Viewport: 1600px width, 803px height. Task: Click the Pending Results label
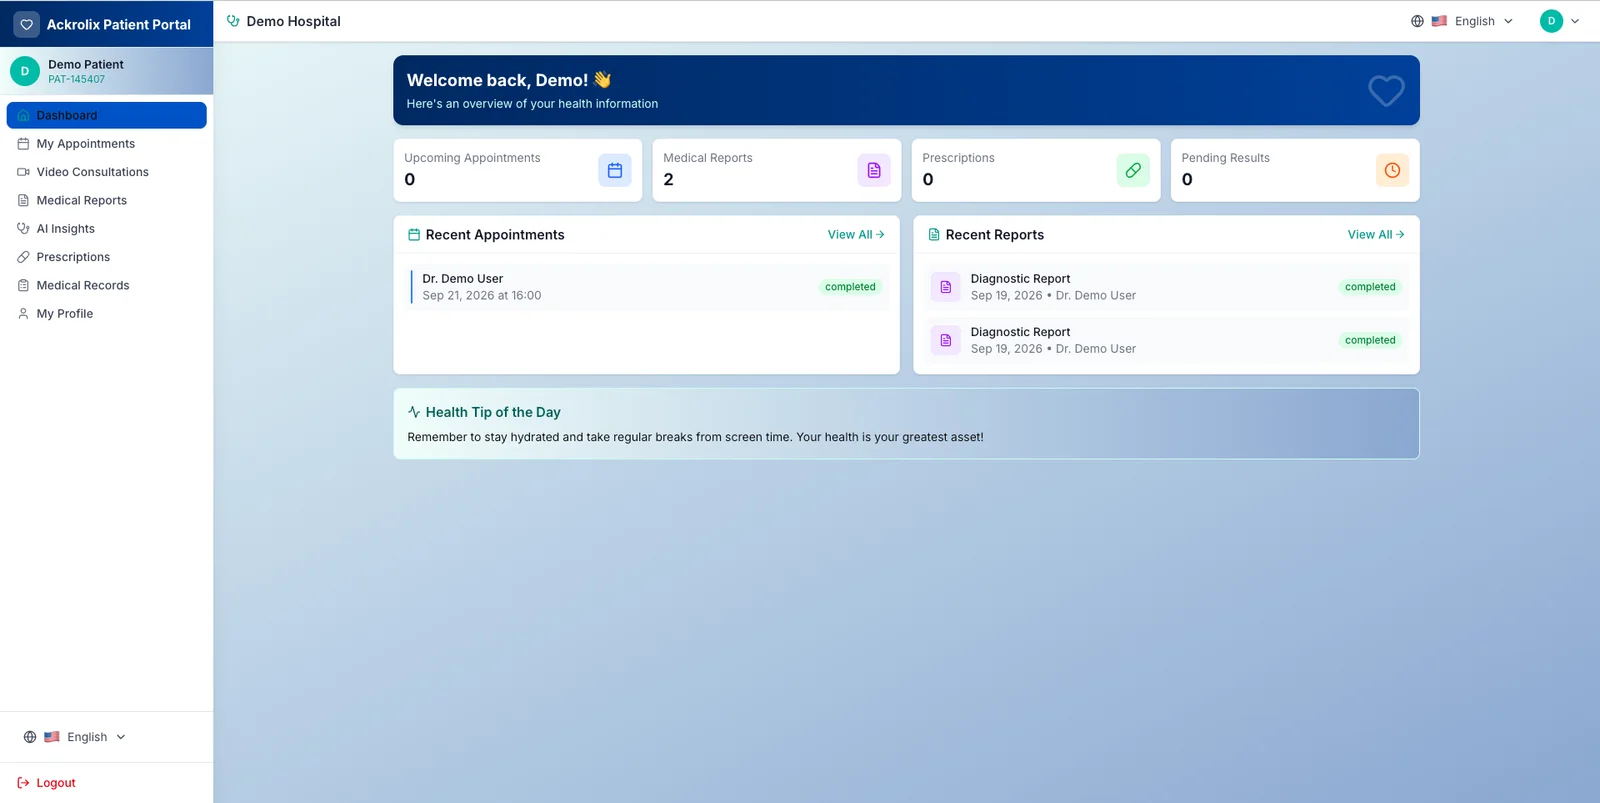point(1225,158)
